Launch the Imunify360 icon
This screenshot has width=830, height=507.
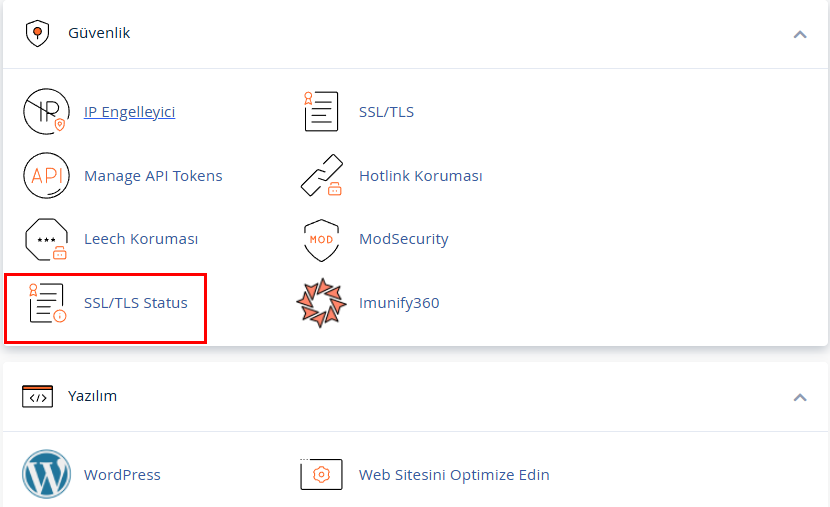pos(321,303)
